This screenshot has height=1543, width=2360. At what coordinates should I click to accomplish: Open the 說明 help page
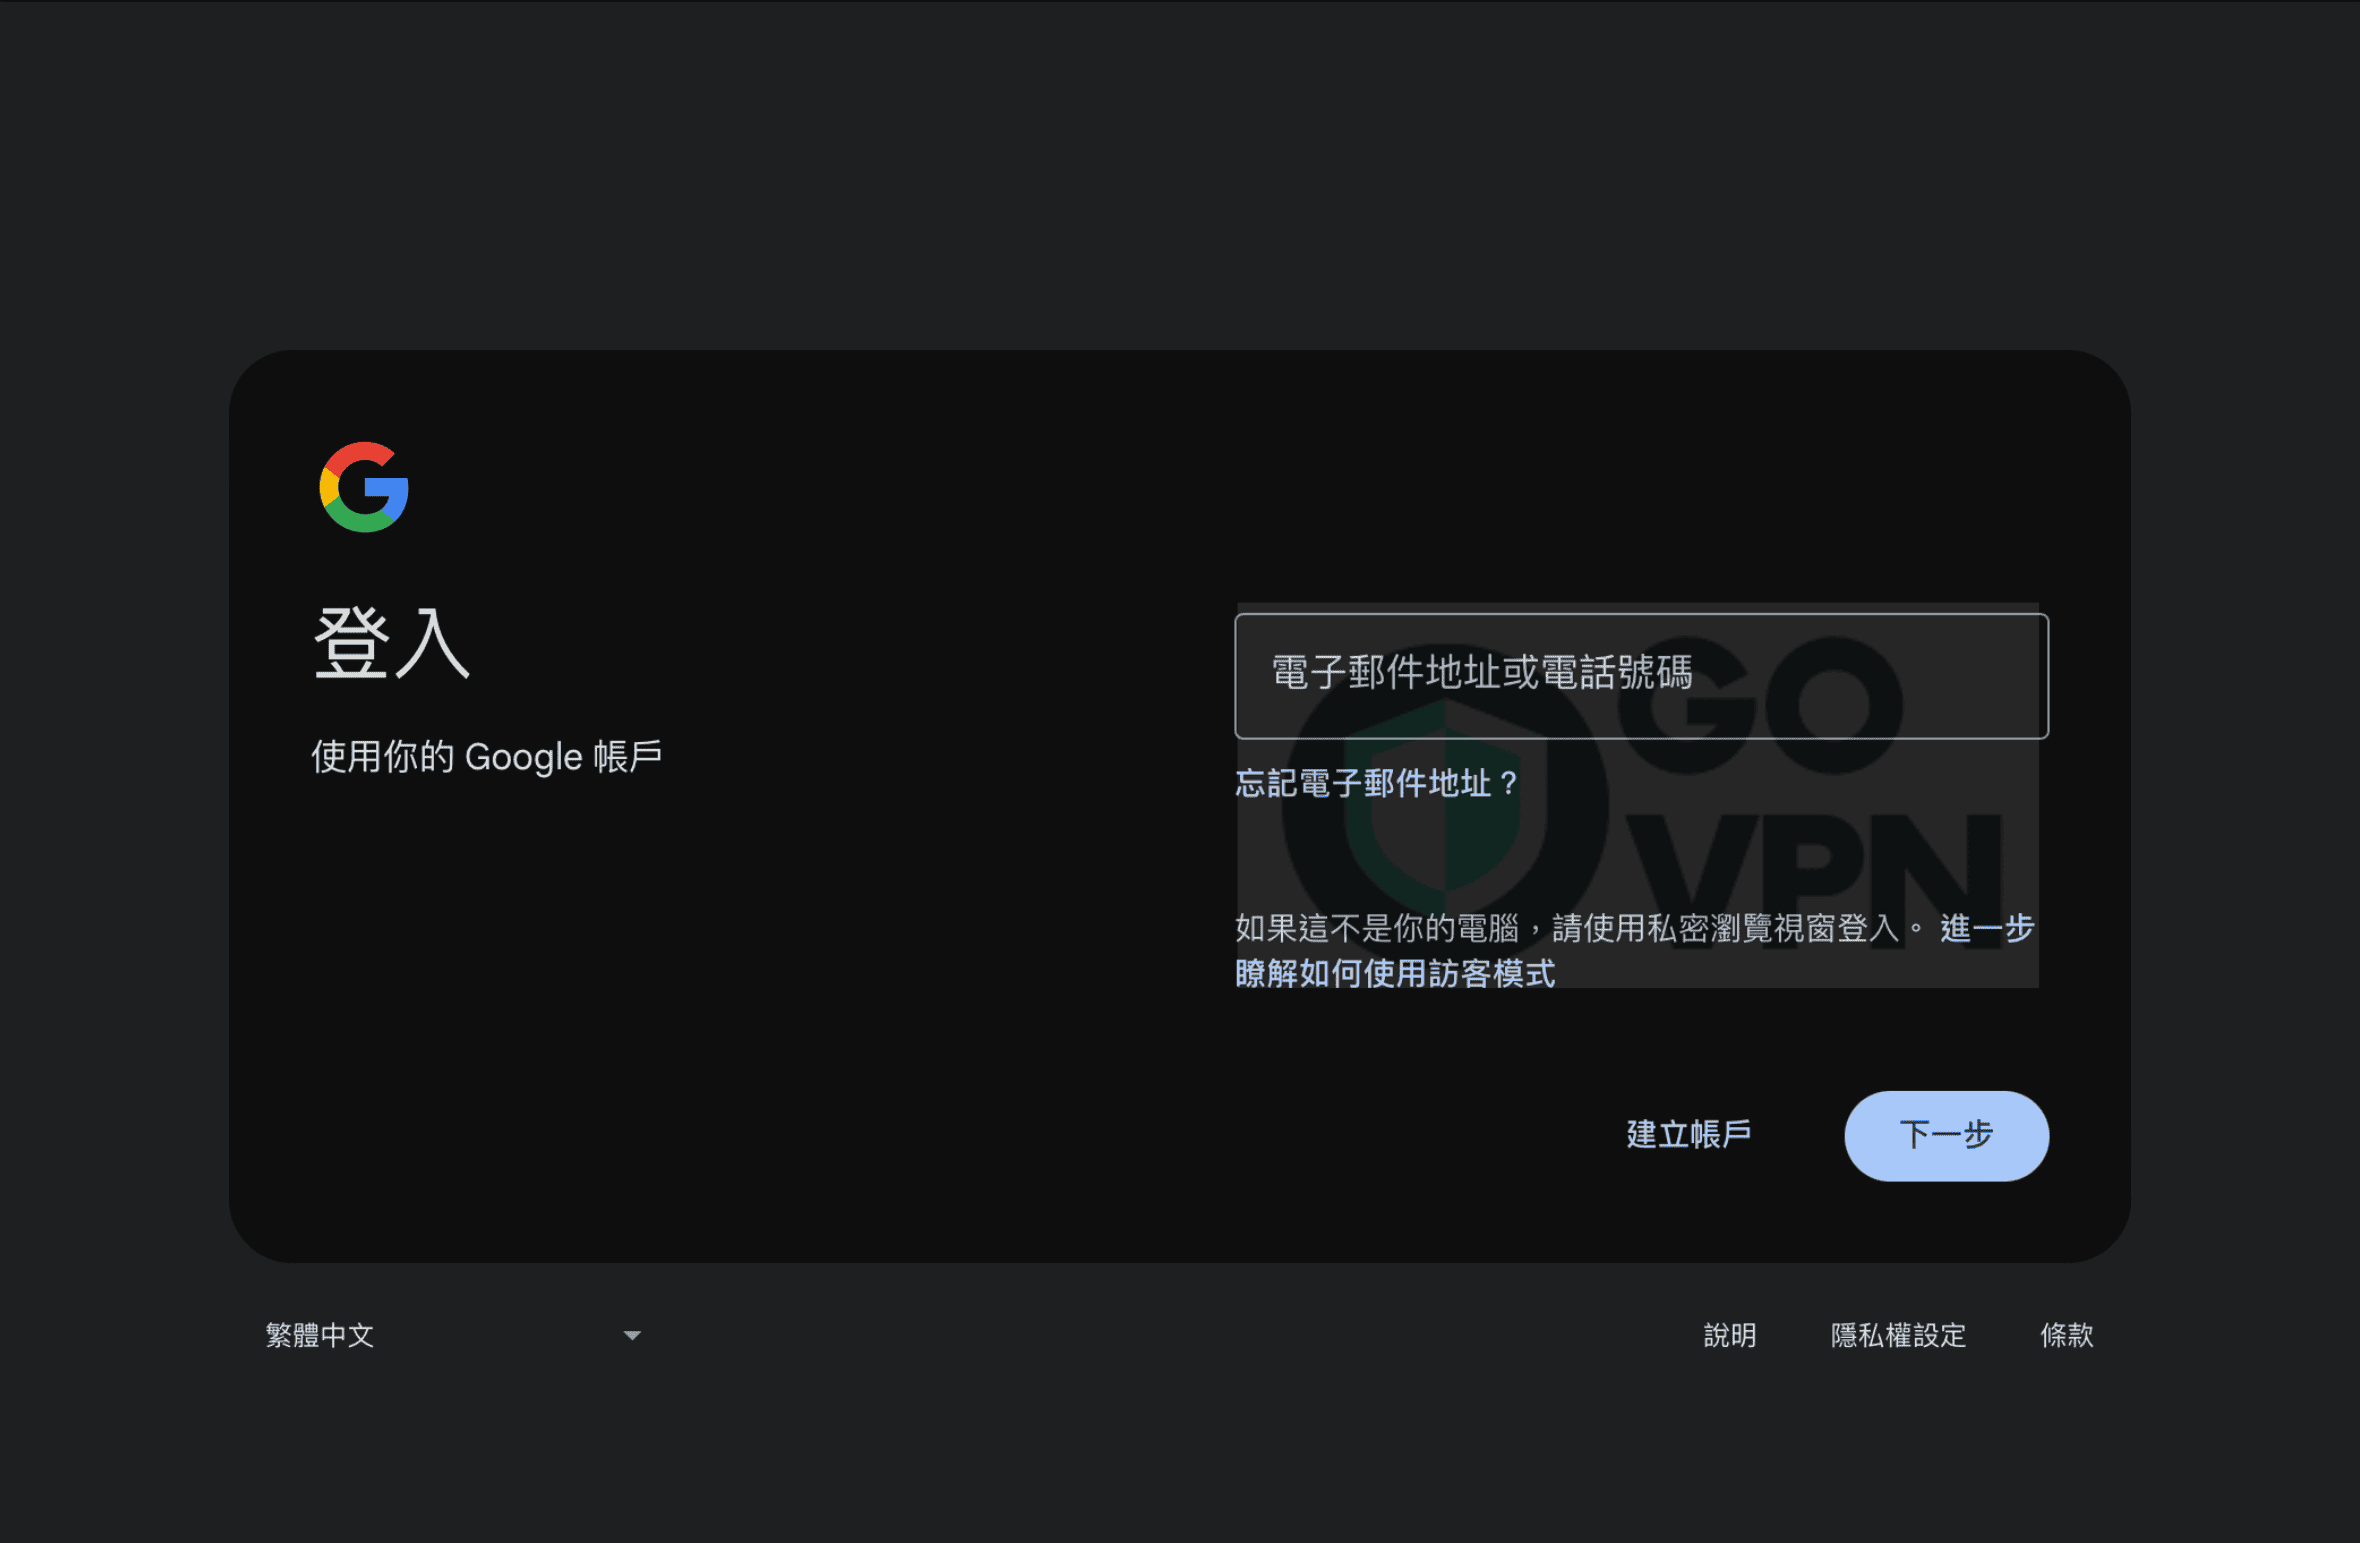click(1730, 1334)
